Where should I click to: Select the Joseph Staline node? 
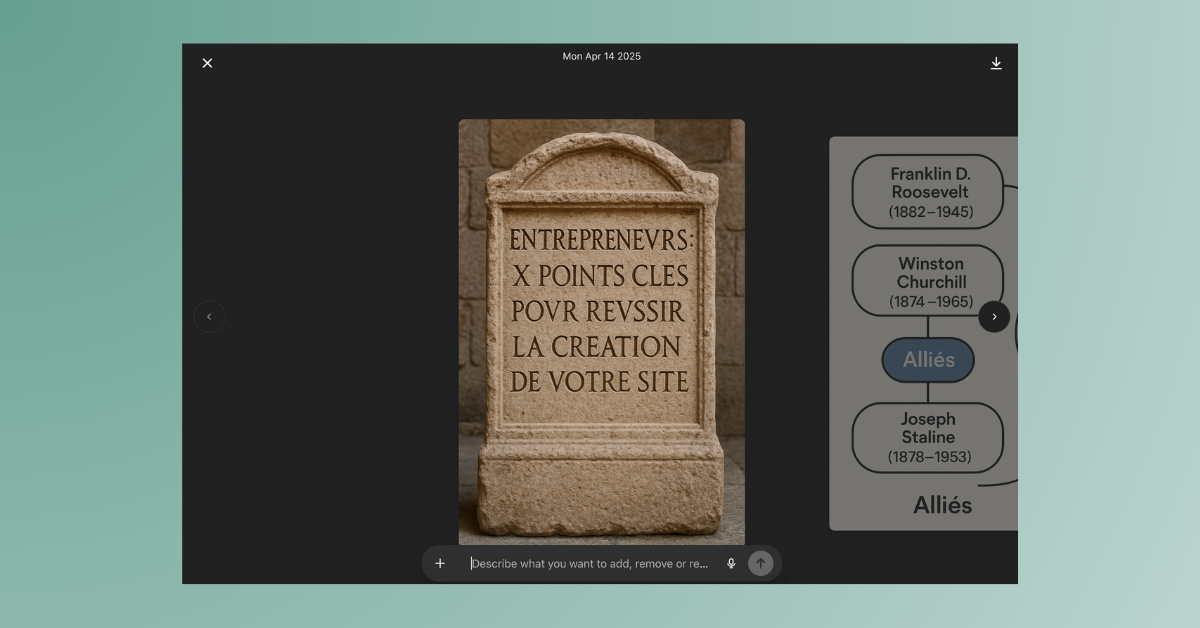click(x=927, y=437)
